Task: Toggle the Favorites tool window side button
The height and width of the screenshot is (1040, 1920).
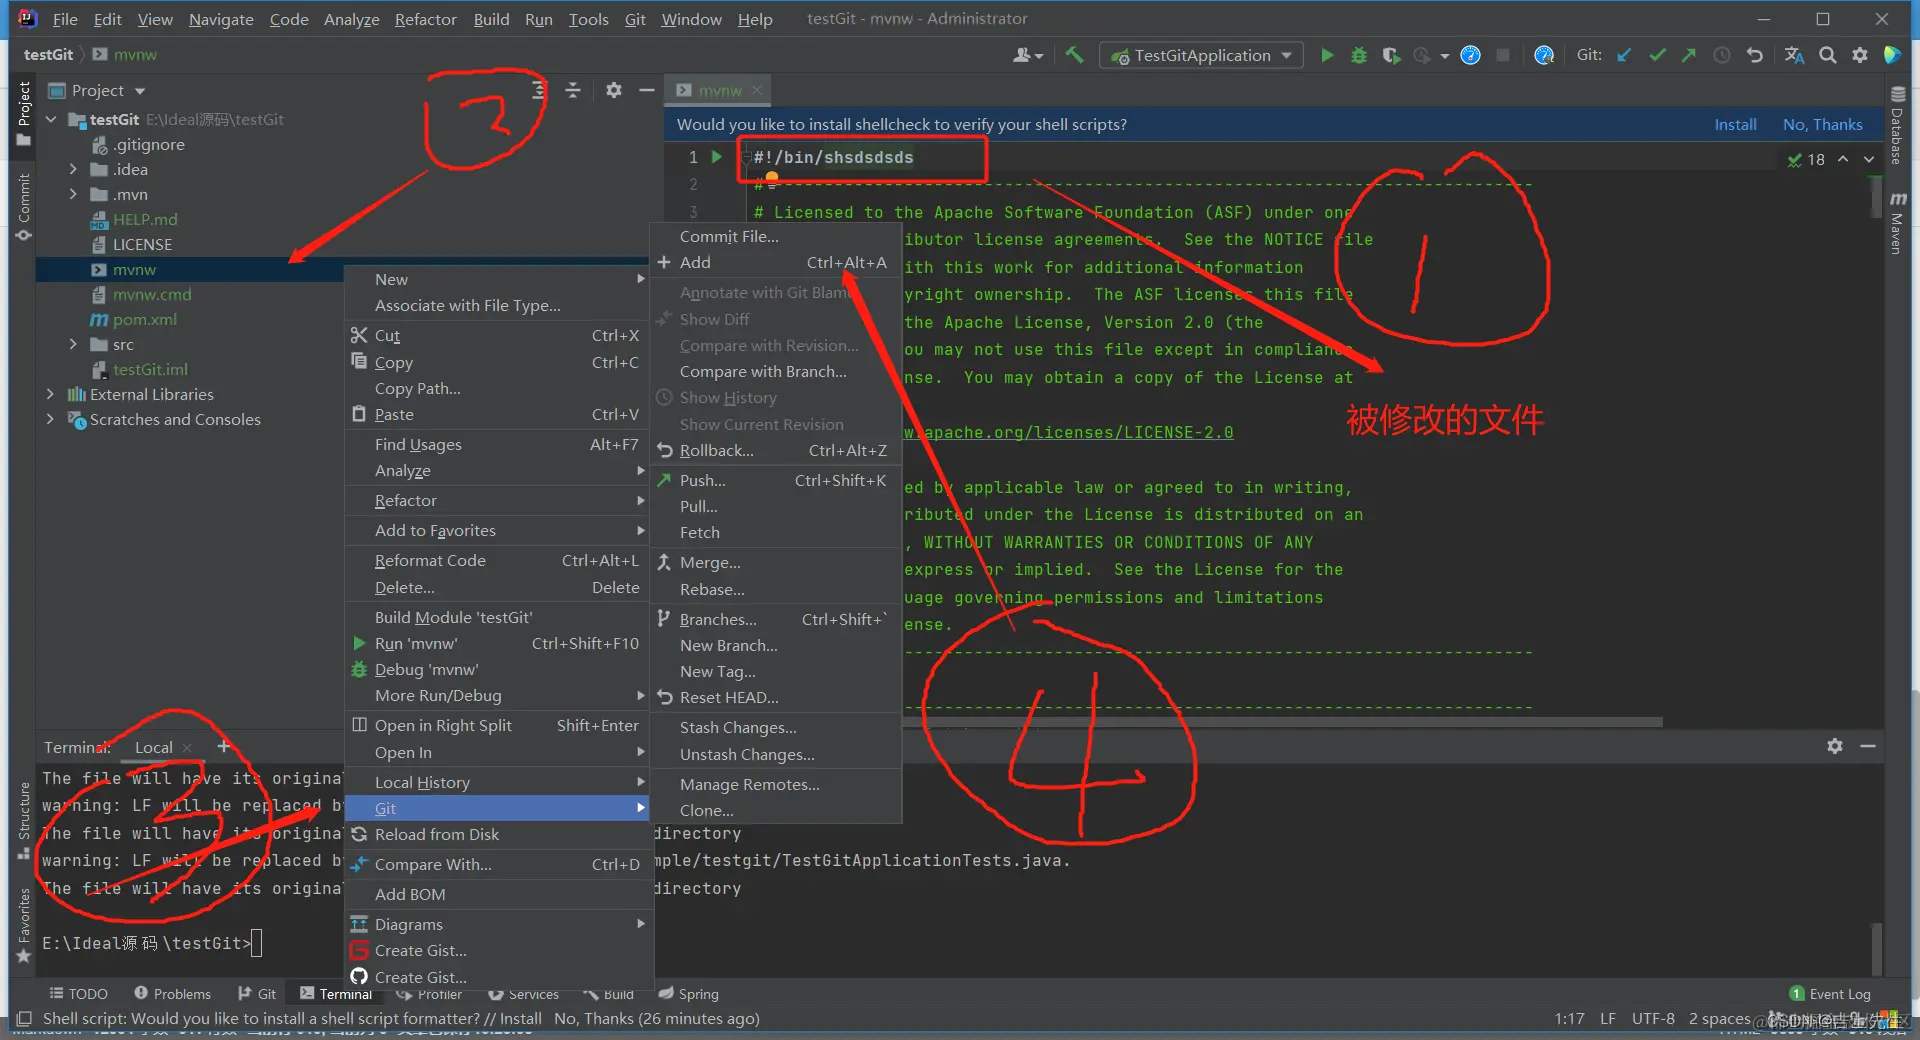Action: pyautogui.click(x=24, y=925)
